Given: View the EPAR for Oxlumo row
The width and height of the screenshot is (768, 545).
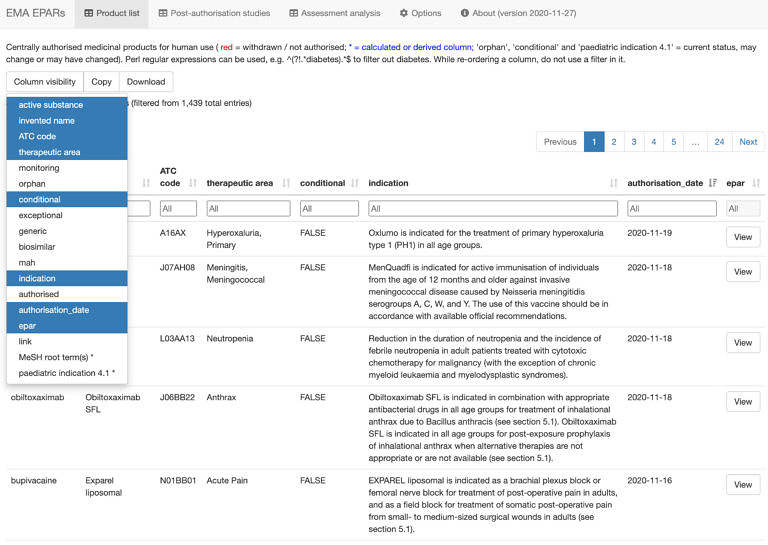Looking at the screenshot, I should 742,237.
